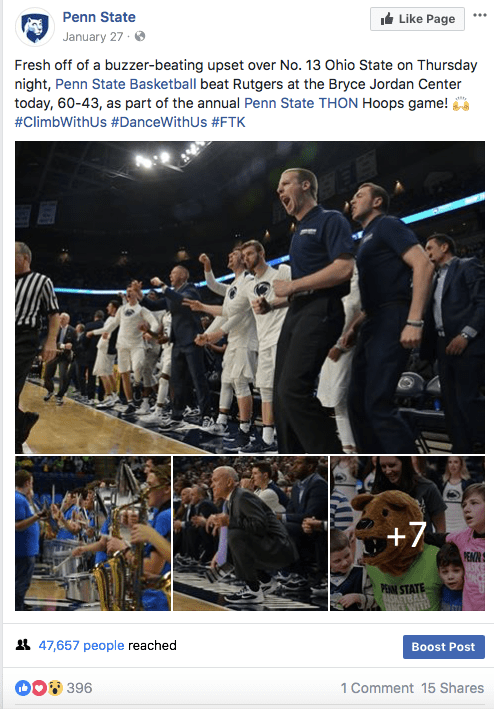
Task: Click the Wow reaction face icon
Action: point(55,688)
